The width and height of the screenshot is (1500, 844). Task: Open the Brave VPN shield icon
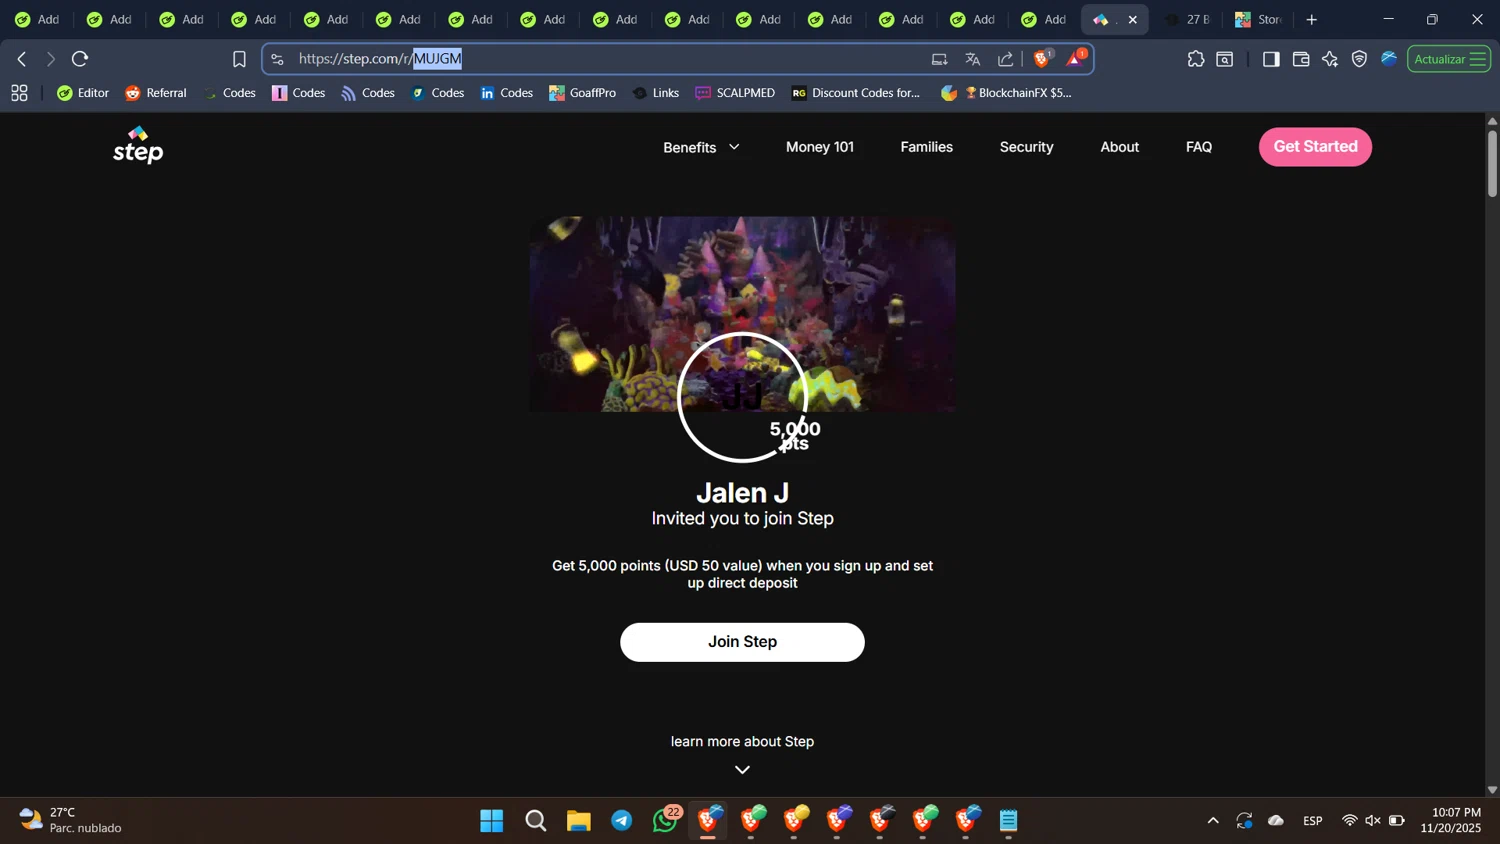1359,59
